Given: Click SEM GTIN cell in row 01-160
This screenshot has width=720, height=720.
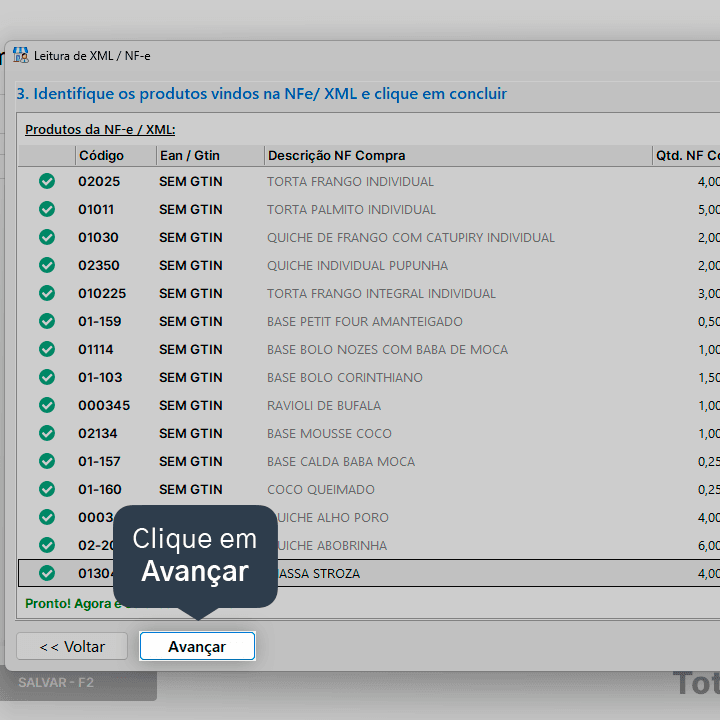Looking at the screenshot, I should pos(191,489).
